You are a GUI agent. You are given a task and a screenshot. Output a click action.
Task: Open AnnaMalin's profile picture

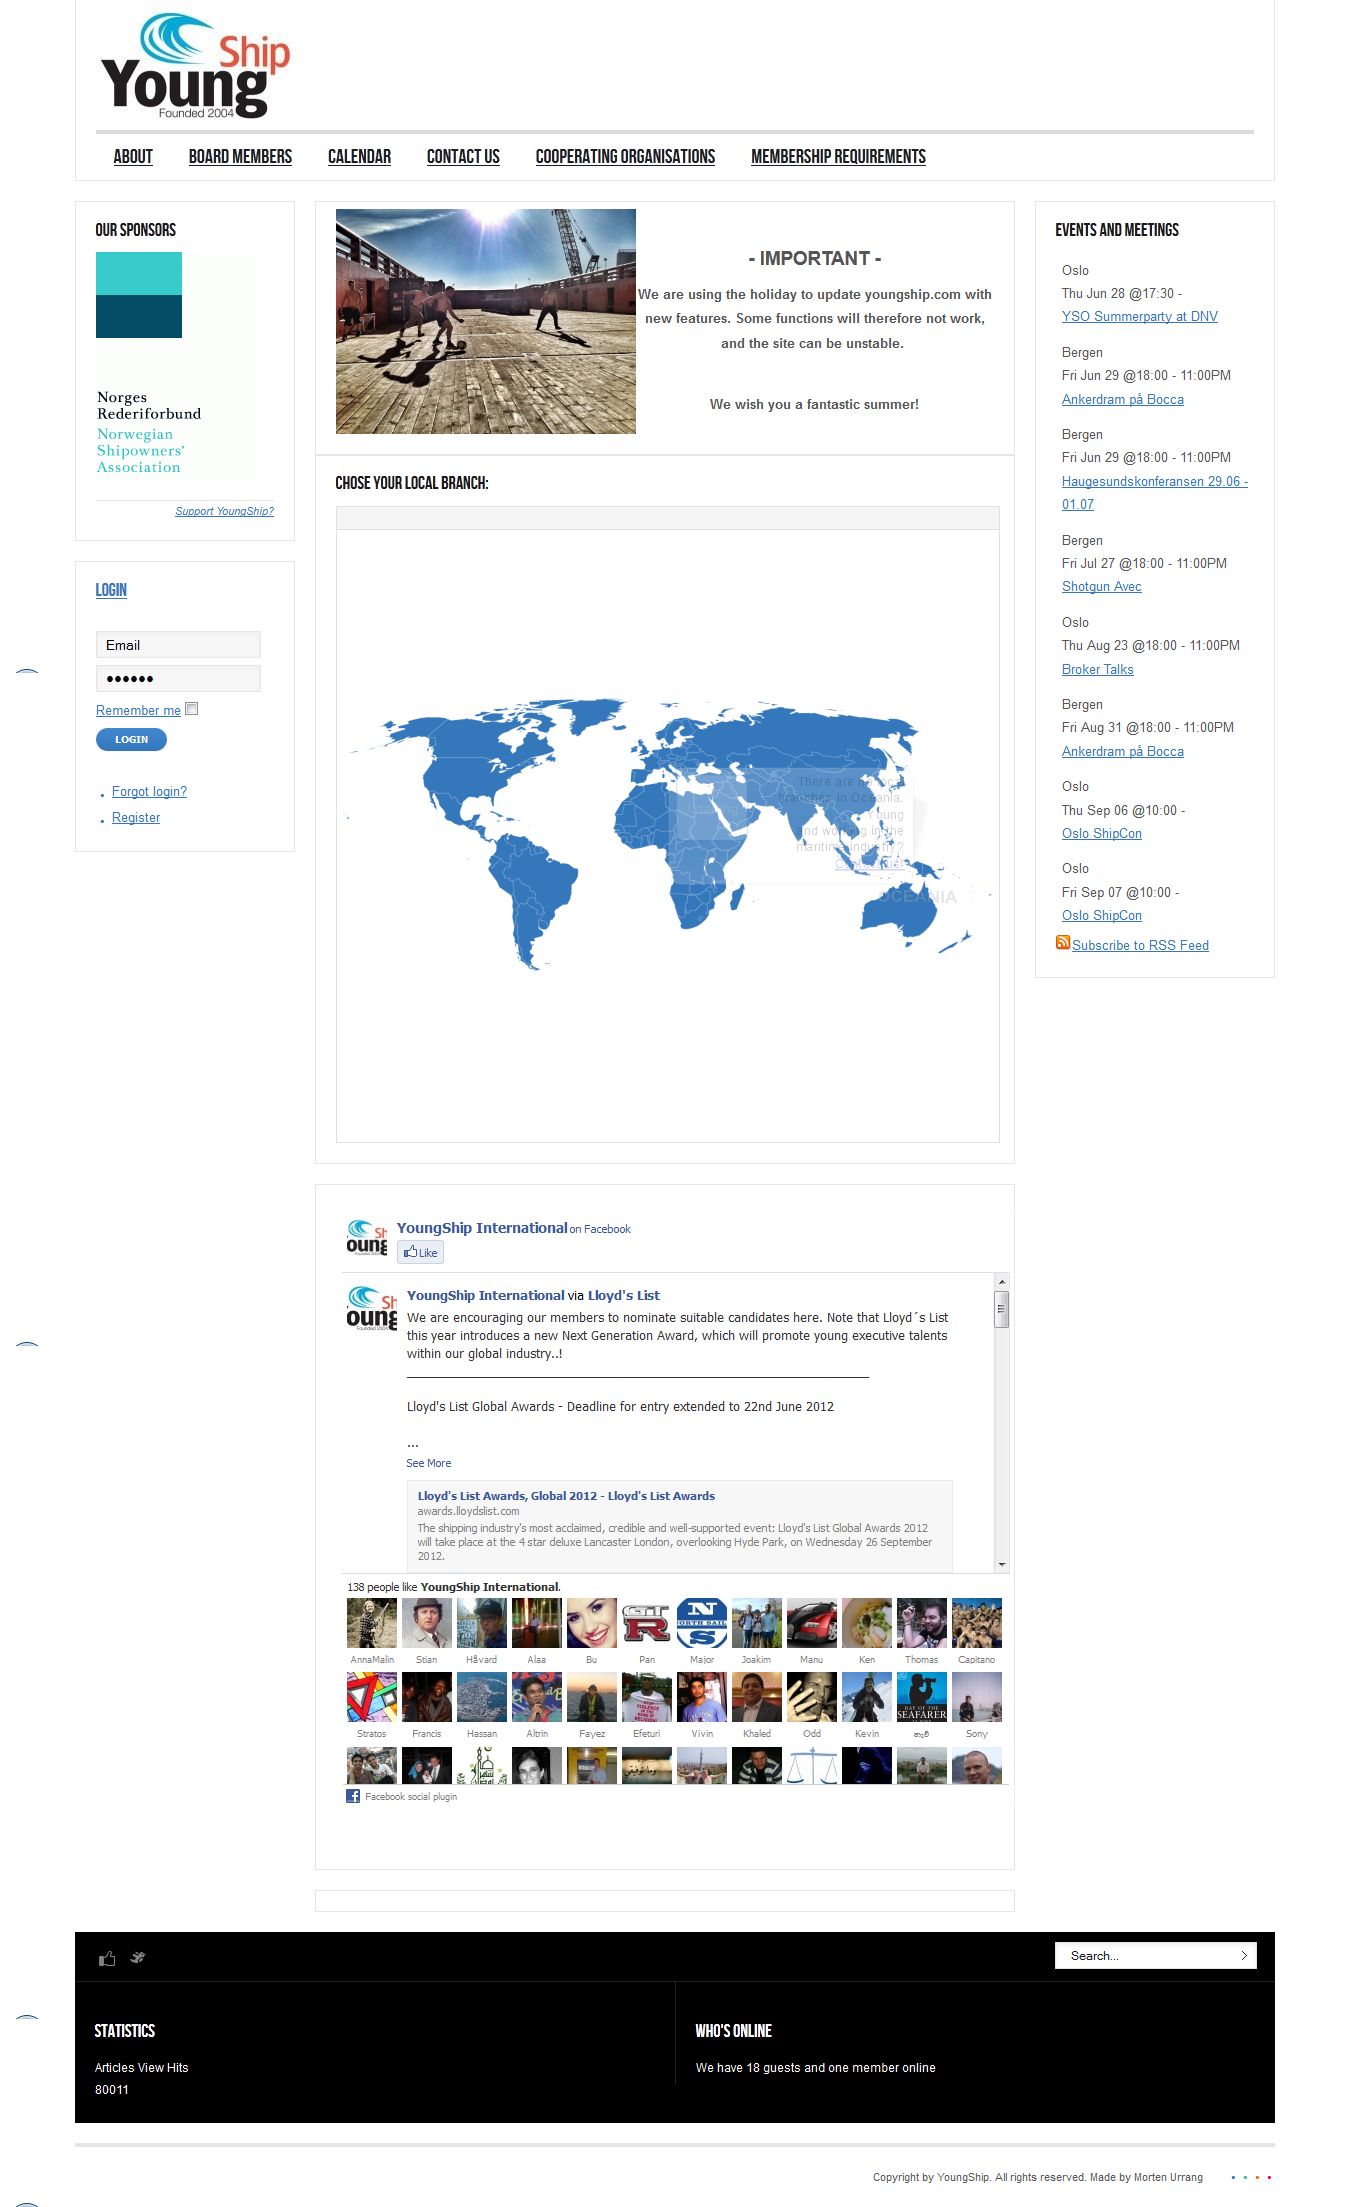tap(372, 1622)
